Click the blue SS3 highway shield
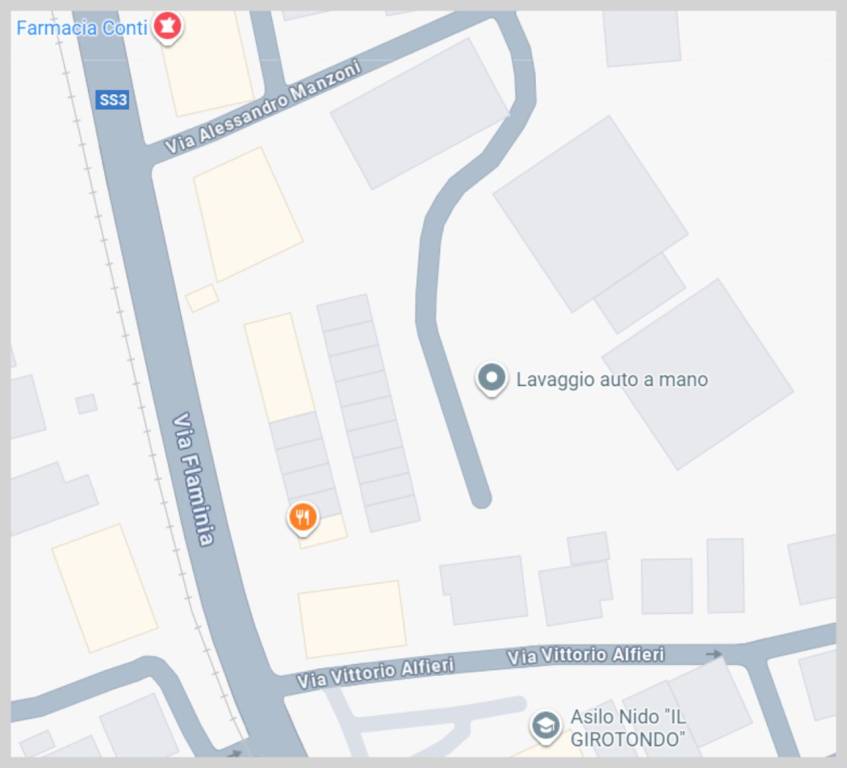This screenshot has width=847, height=768. pyautogui.click(x=112, y=100)
